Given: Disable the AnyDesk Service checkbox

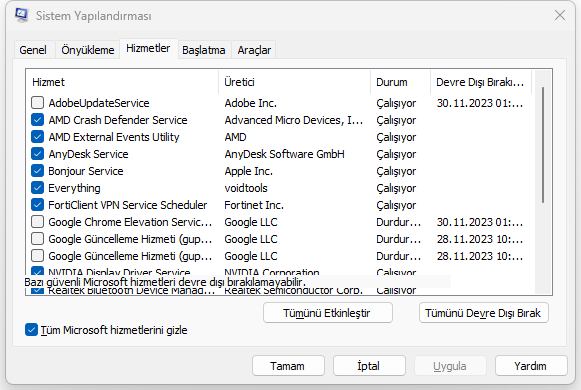Looking at the screenshot, I should (37, 154).
